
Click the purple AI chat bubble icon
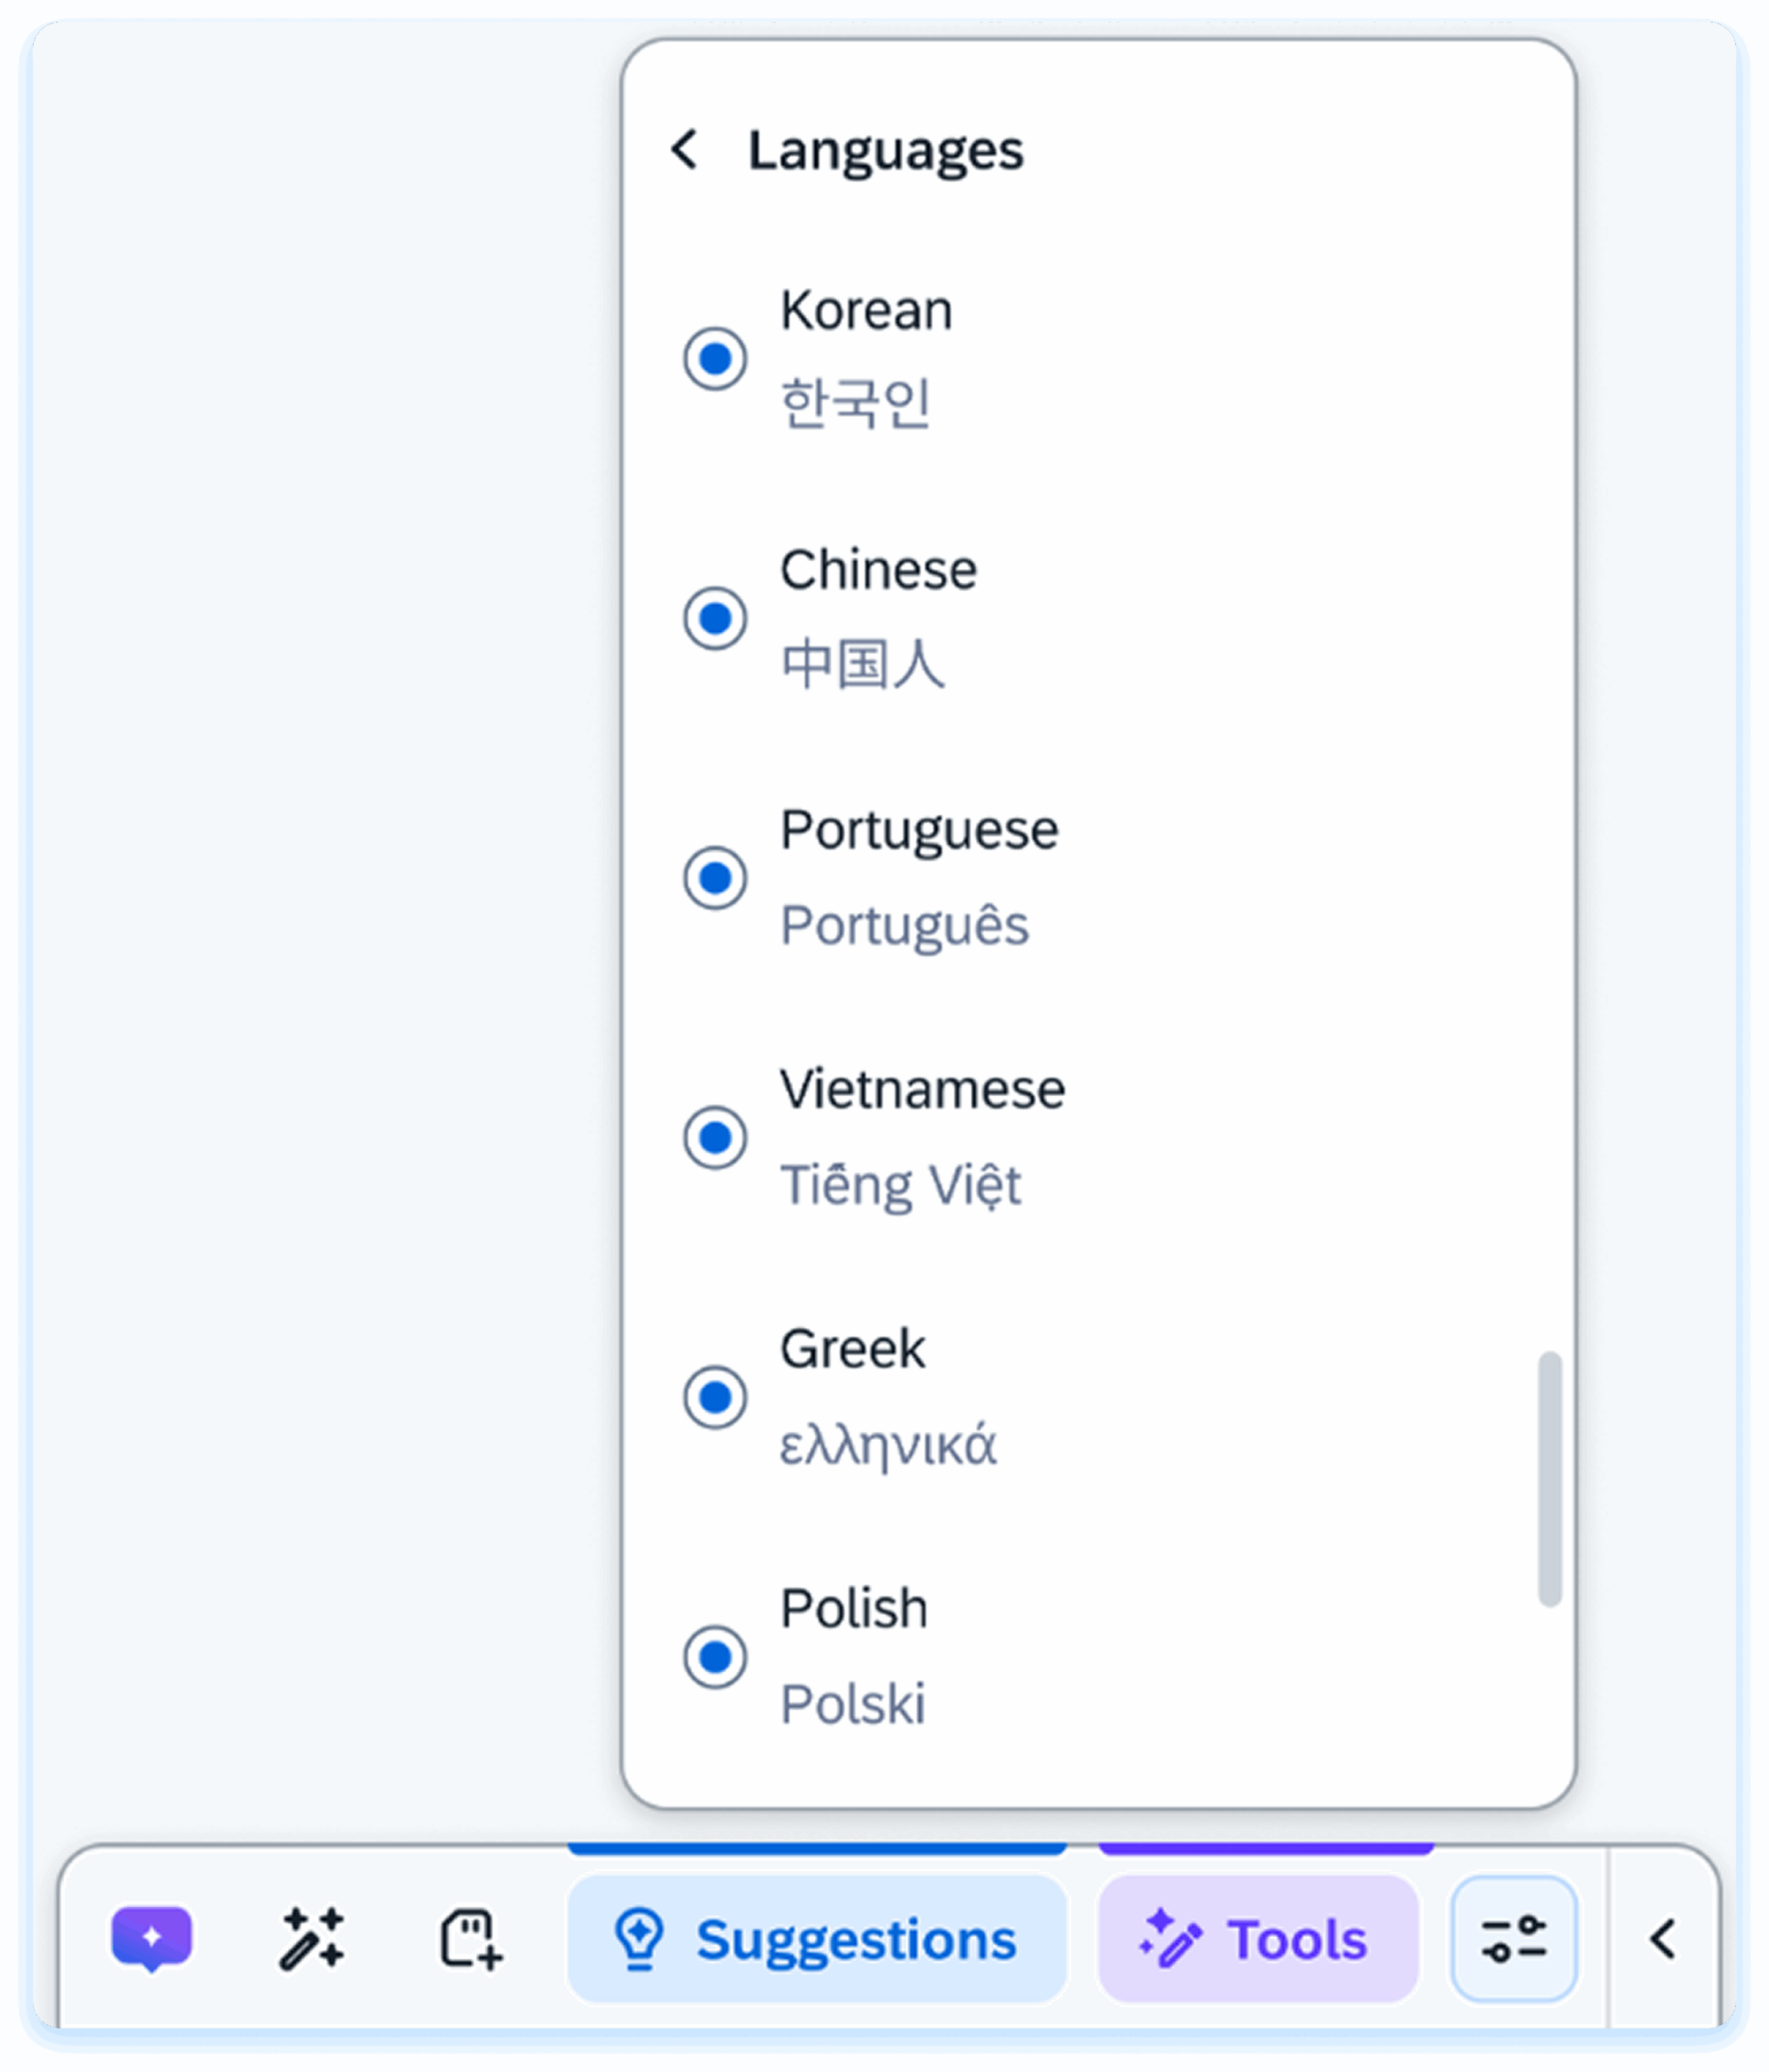151,1938
